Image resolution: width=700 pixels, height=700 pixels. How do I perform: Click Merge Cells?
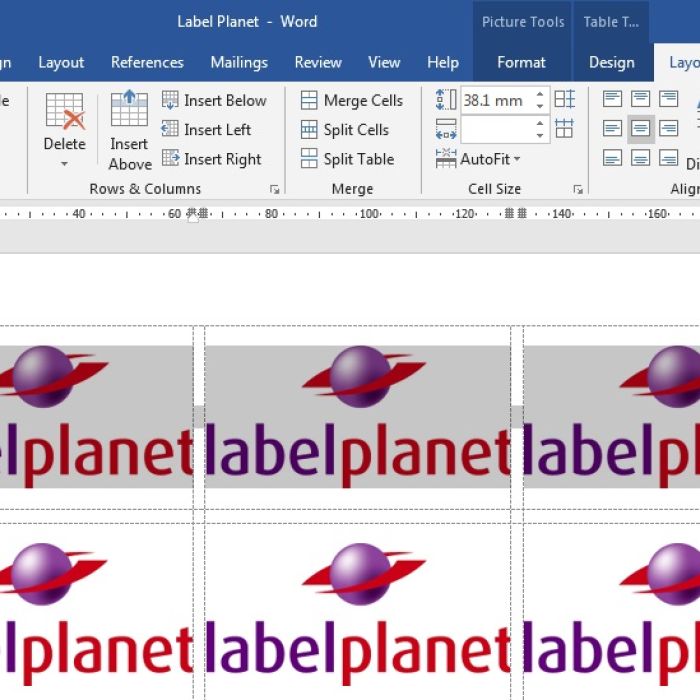pyautogui.click(x=352, y=100)
